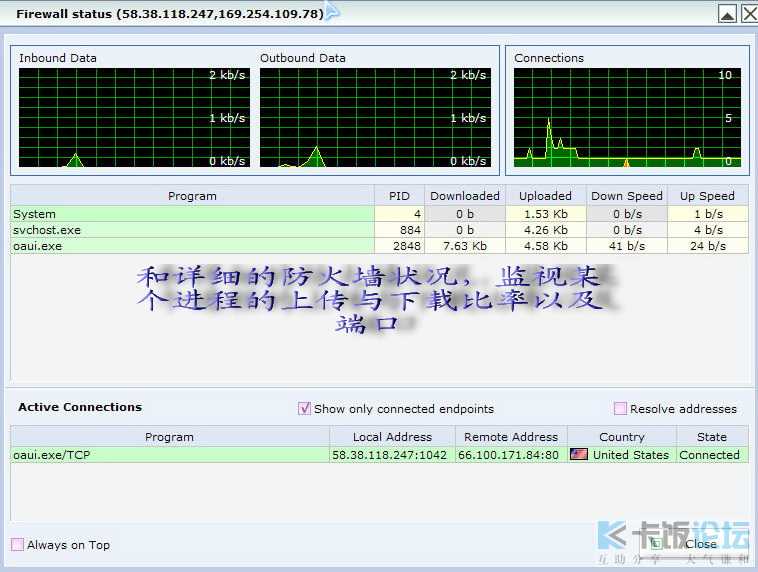This screenshot has height=572, width=758.
Task: Click PID value 884
Action: 410,230
